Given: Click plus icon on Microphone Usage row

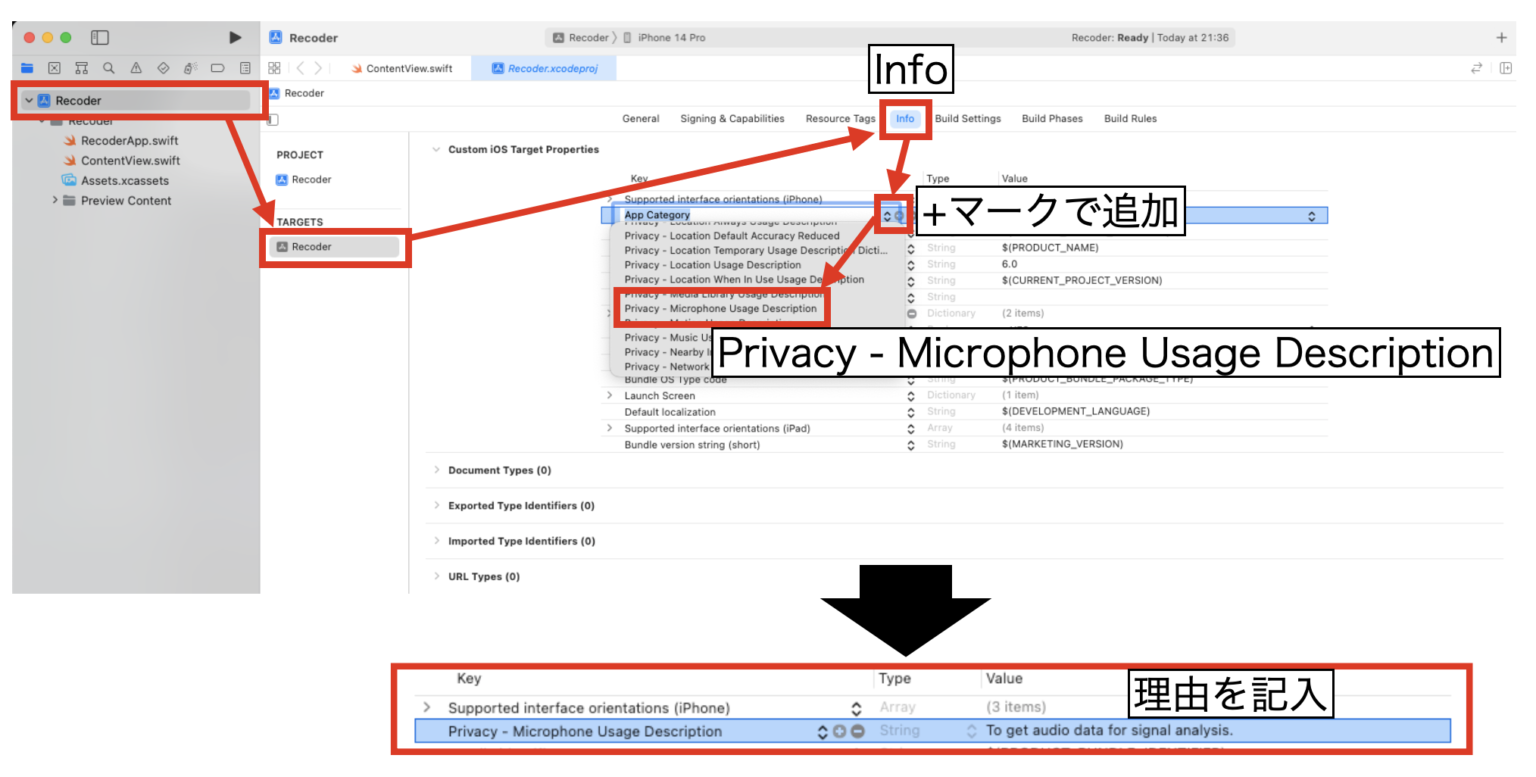Looking at the screenshot, I should tap(840, 732).
